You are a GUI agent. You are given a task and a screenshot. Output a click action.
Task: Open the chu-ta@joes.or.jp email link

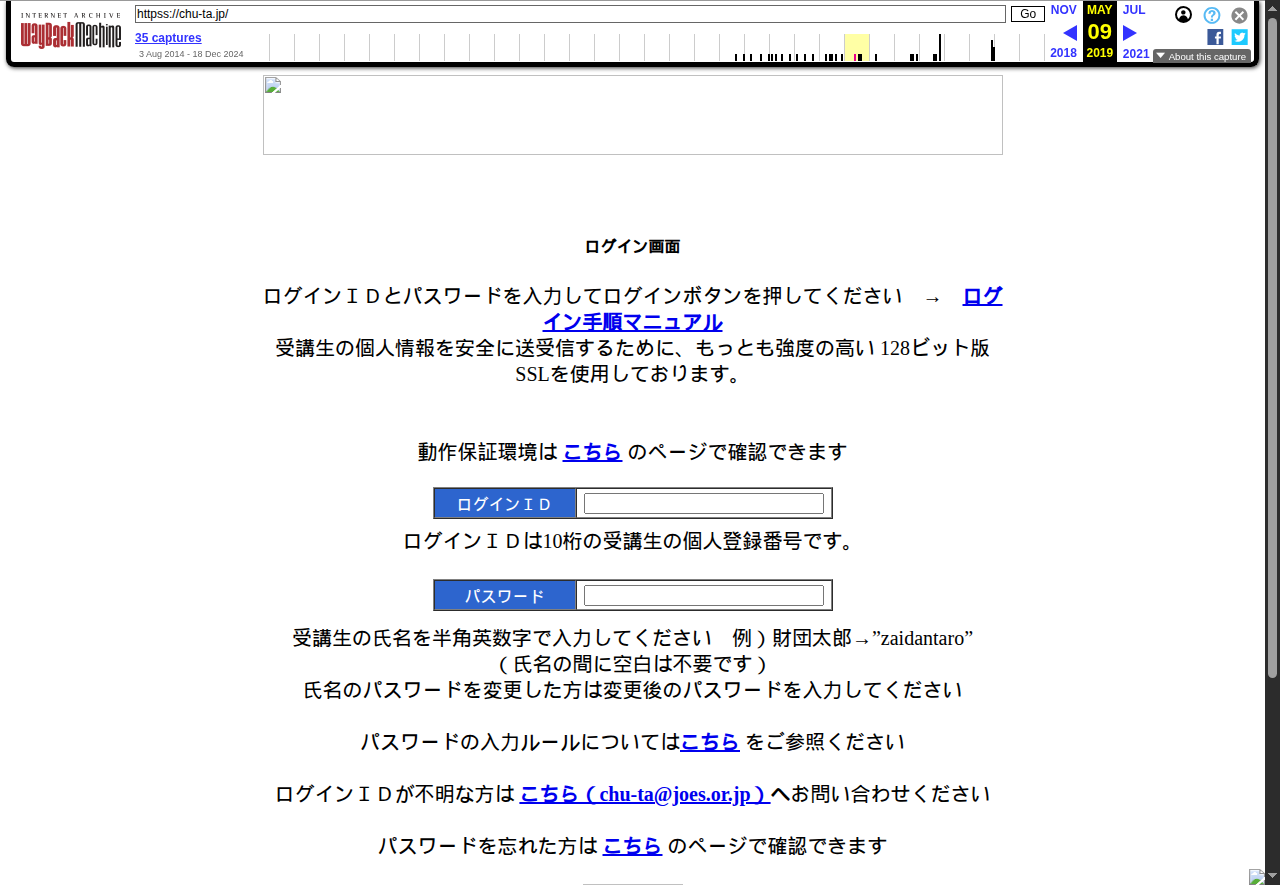coord(645,794)
